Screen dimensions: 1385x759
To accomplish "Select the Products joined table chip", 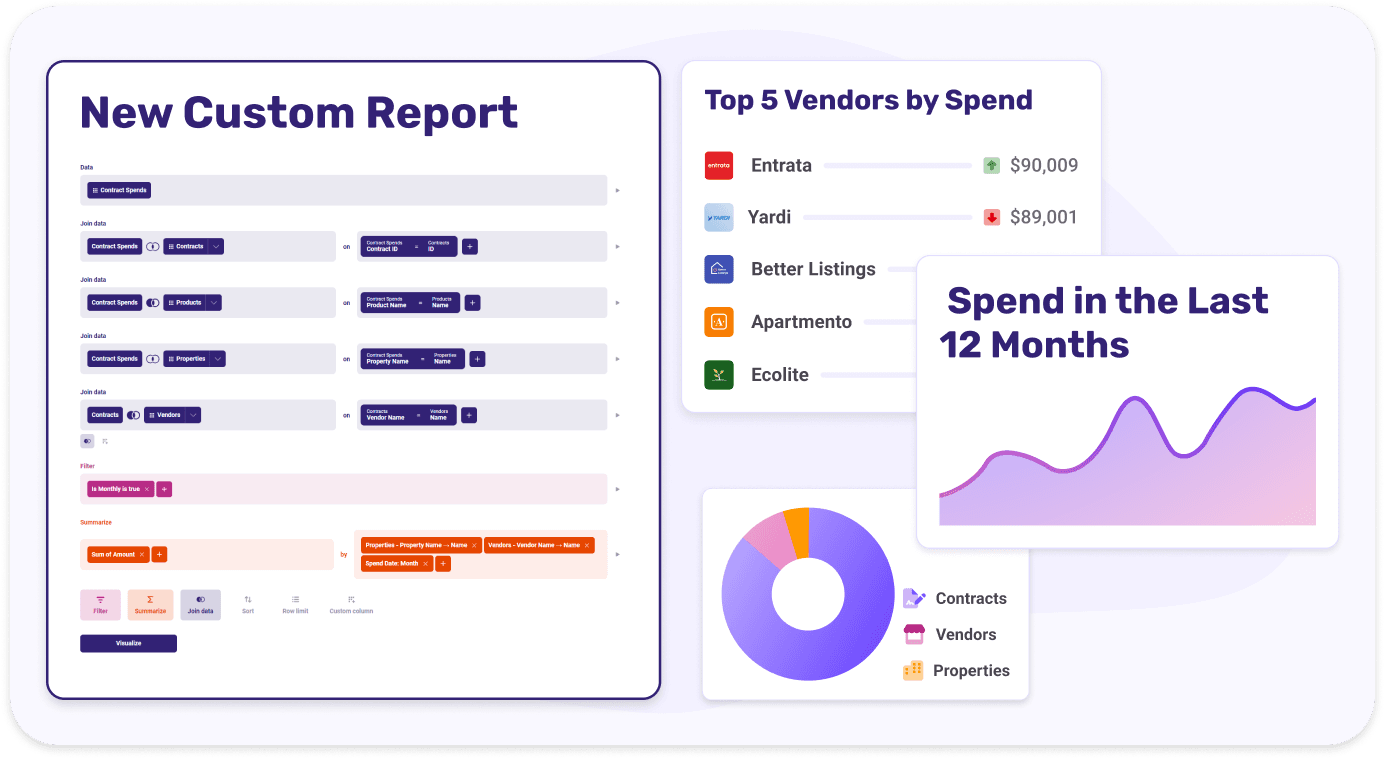I will click(185, 302).
